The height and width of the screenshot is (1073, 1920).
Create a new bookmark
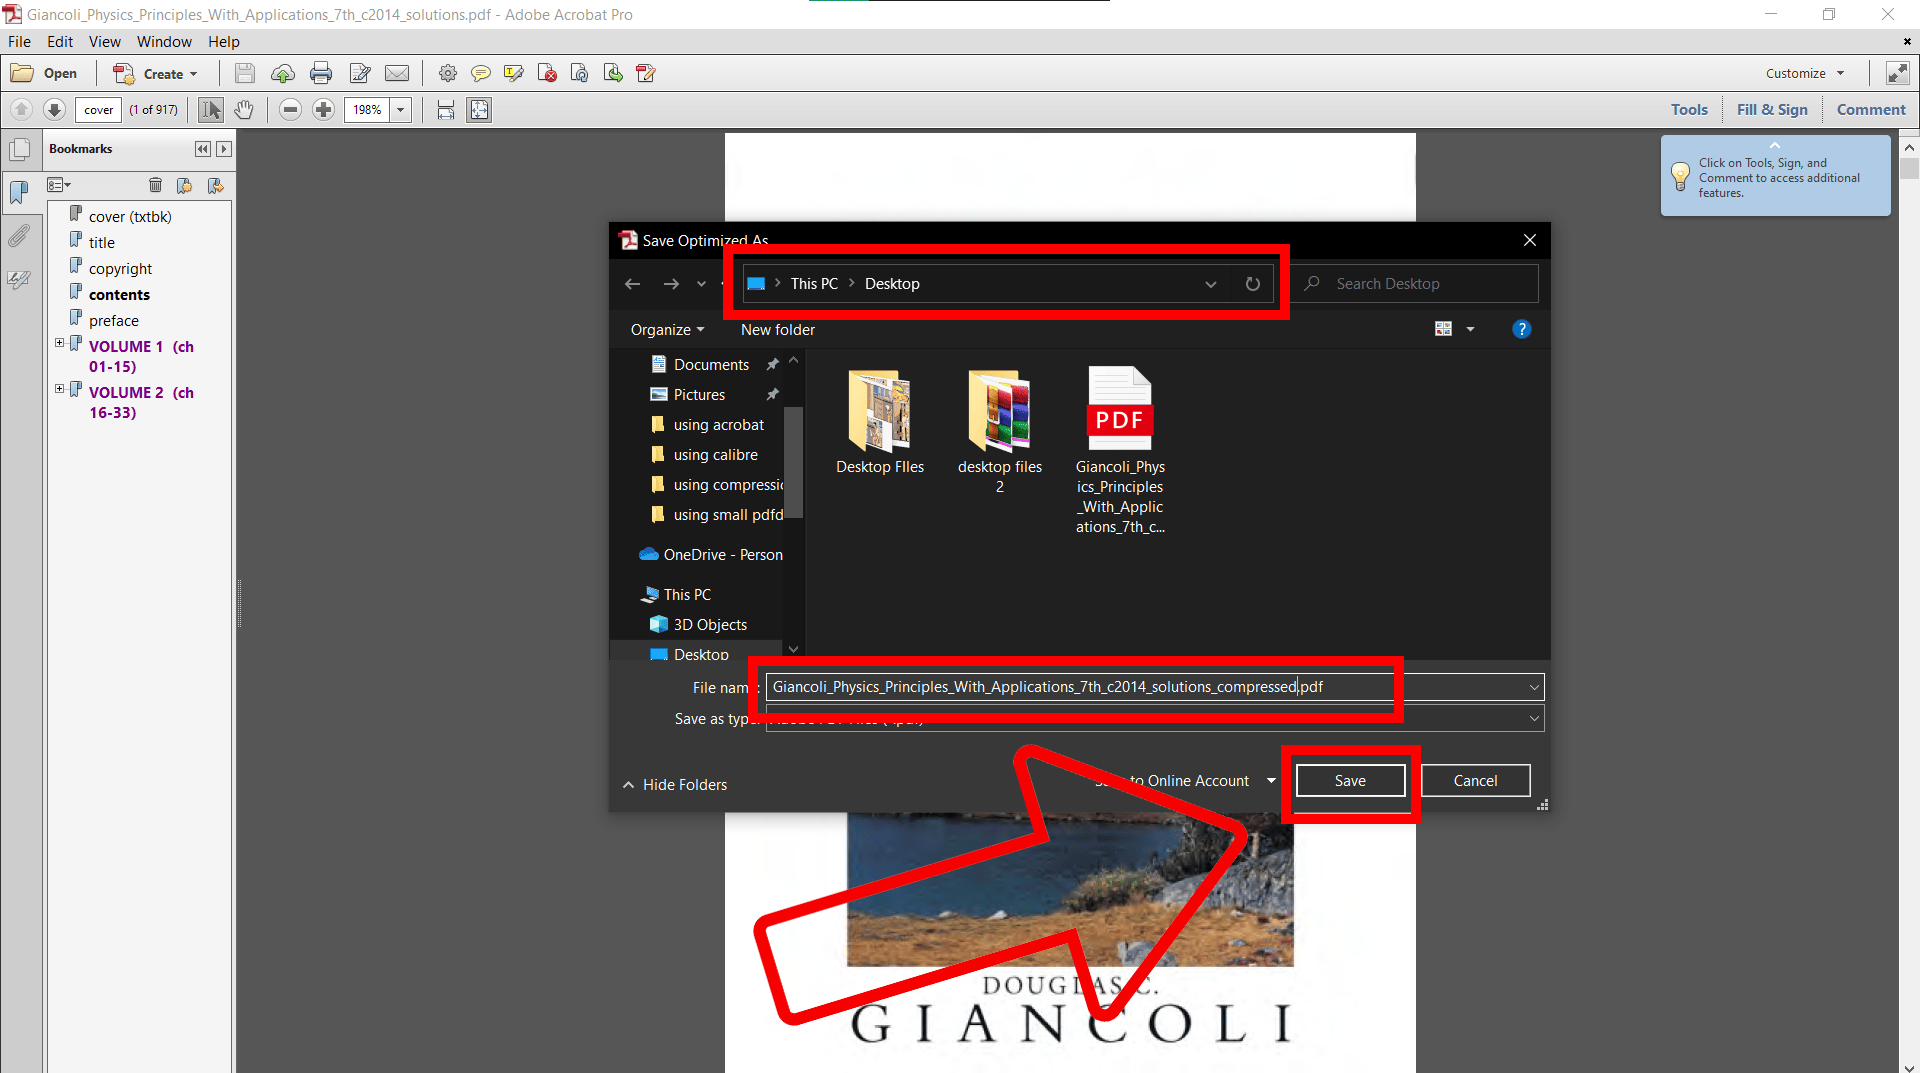[185, 185]
